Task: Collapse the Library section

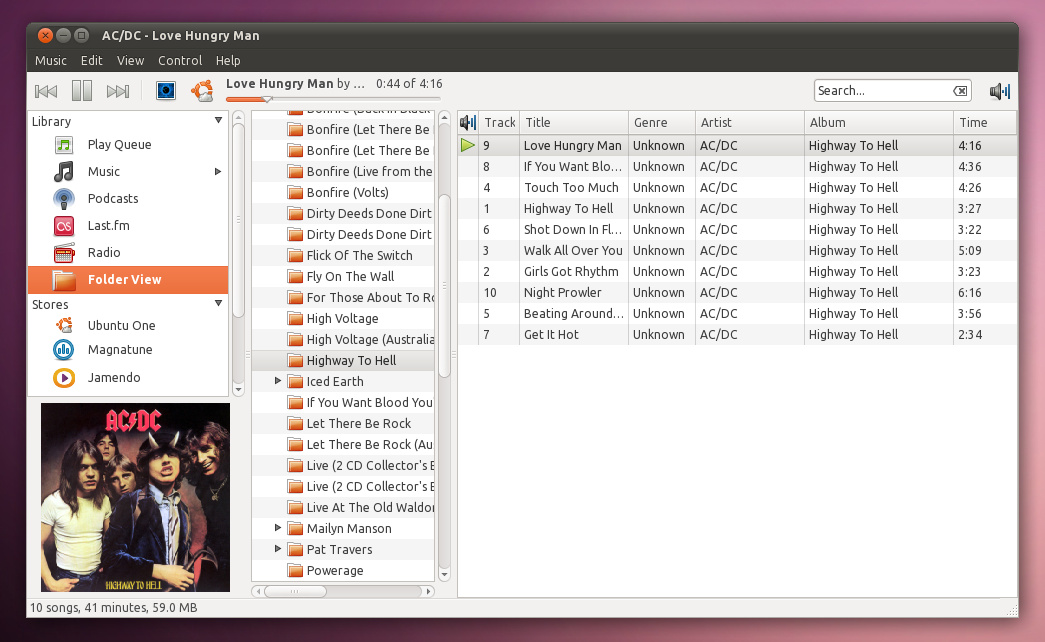Action: (218, 121)
